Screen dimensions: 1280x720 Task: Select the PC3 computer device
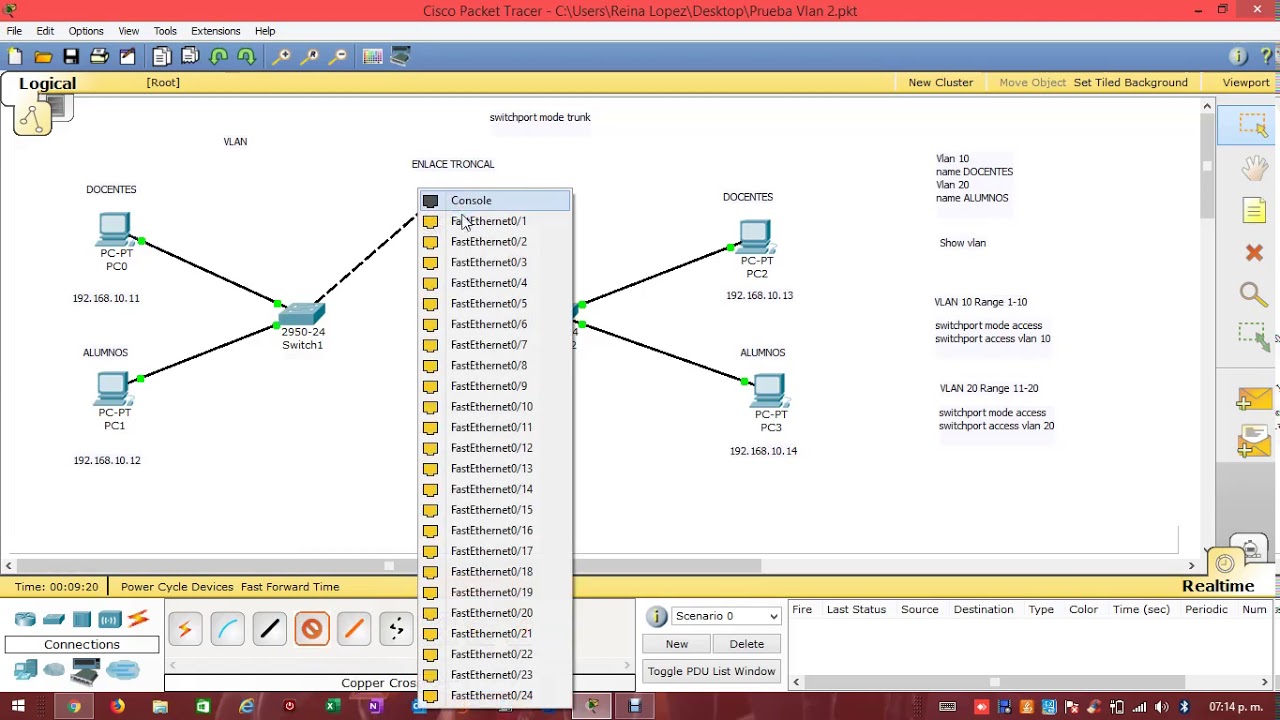[769, 391]
